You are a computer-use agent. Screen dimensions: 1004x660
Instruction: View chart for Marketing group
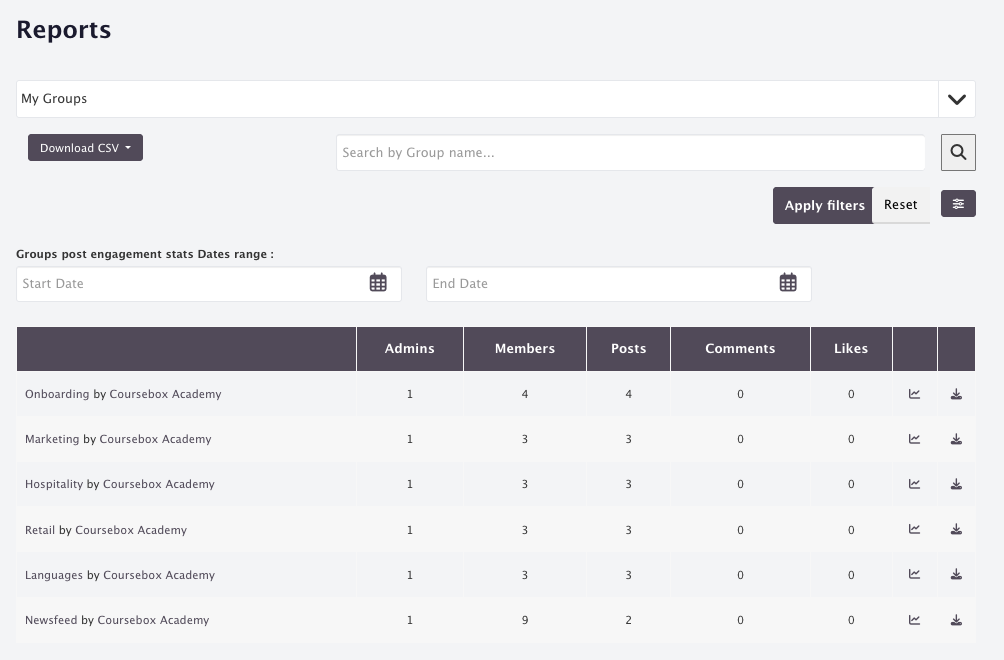click(x=914, y=439)
